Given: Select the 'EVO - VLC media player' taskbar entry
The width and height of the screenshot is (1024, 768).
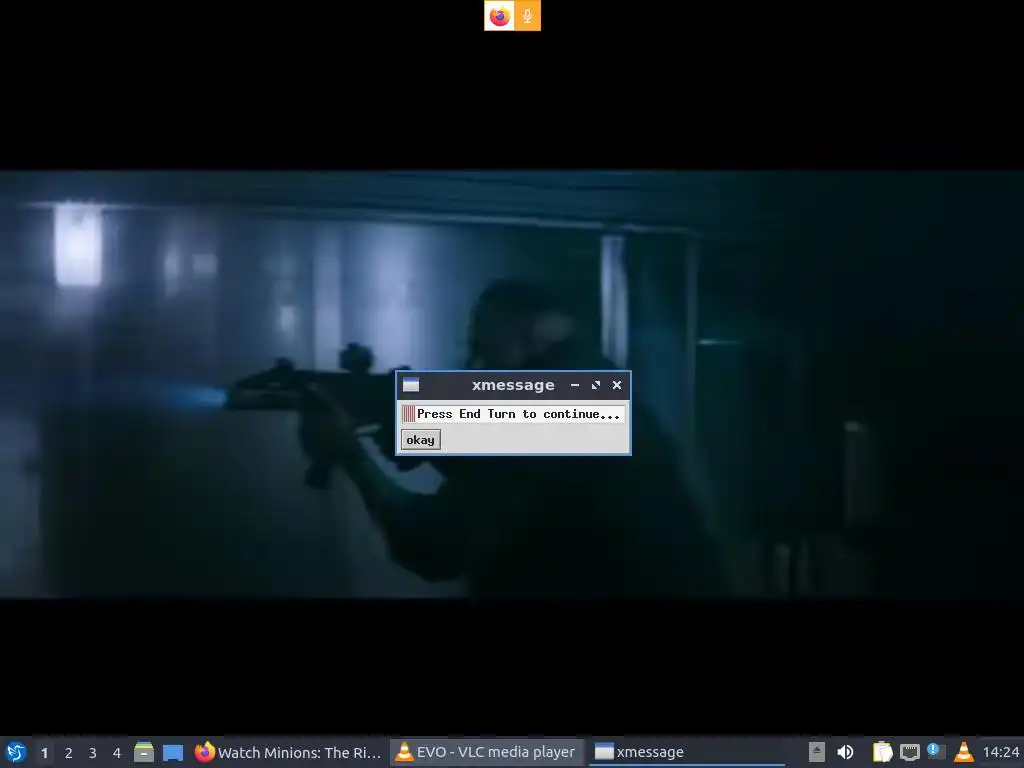Looking at the screenshot, I should pos(487,752).
